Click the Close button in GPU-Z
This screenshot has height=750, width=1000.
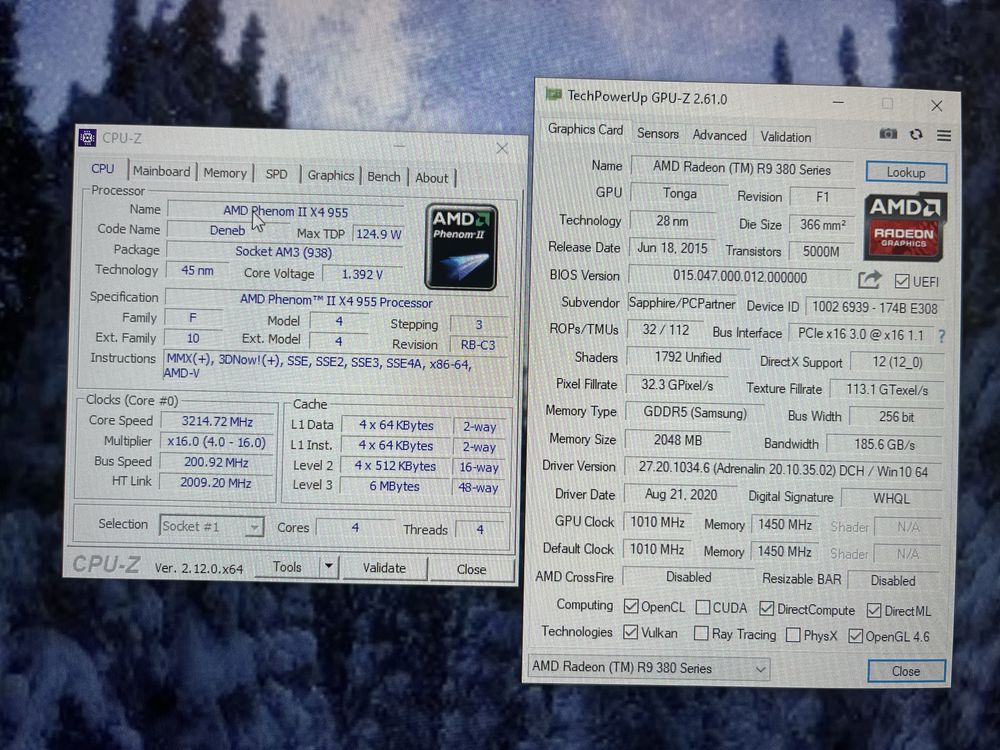pos(906,671)
